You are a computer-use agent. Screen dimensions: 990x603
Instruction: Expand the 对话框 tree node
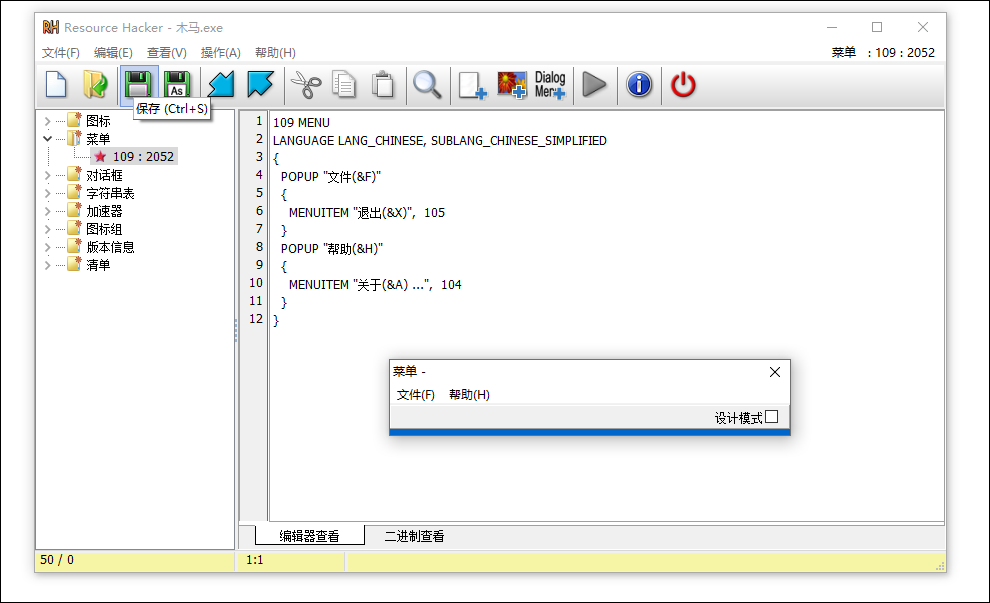(47, 175)
